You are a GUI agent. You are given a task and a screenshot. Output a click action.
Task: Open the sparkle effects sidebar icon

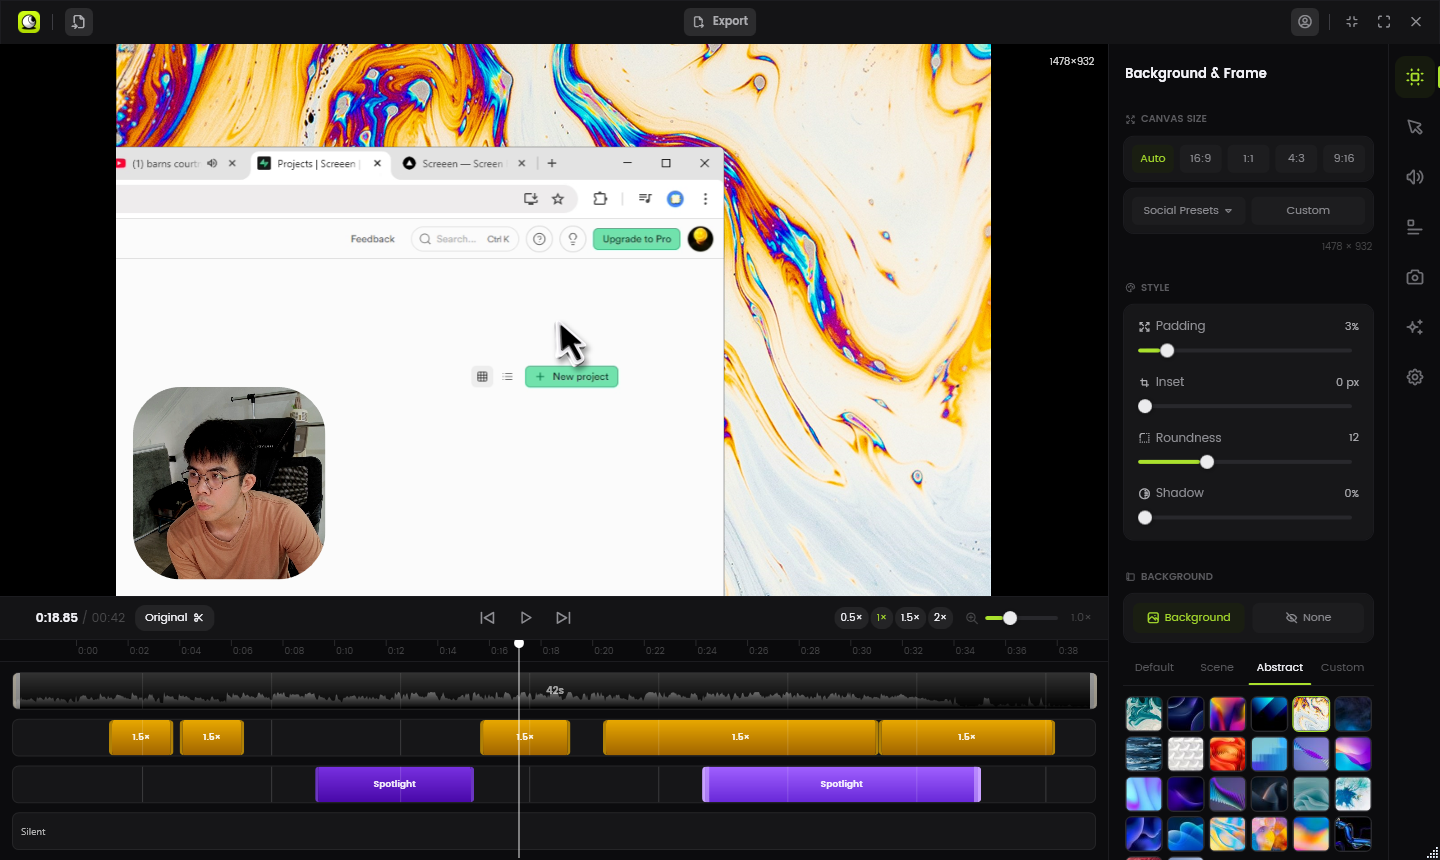pyautogui.click(x=1414, y=327)
